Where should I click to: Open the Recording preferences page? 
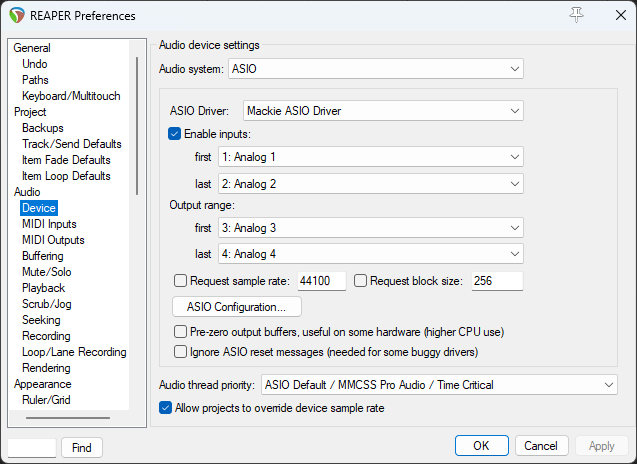pos(46,336)
